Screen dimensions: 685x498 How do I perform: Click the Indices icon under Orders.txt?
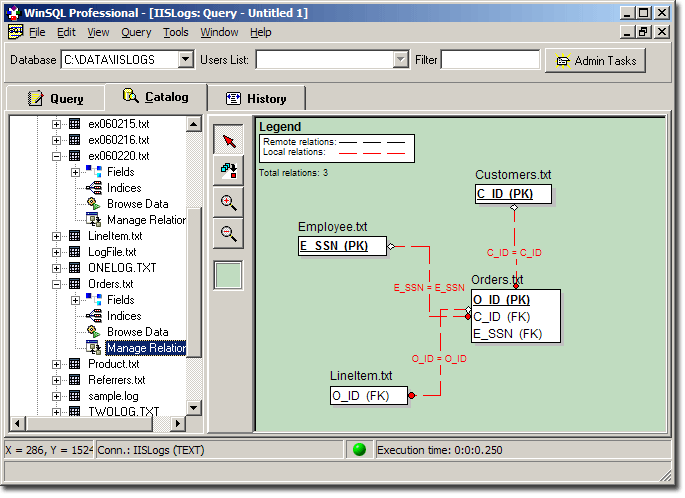(94, 316)
